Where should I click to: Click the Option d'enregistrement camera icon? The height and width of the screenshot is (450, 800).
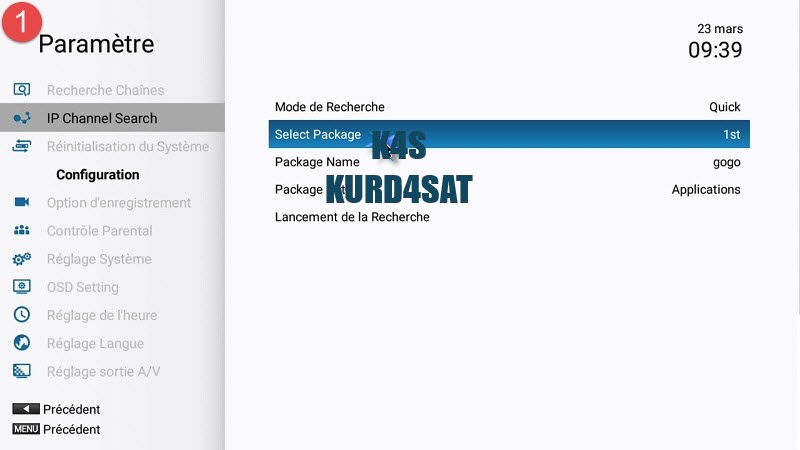[x=21, y=202]
